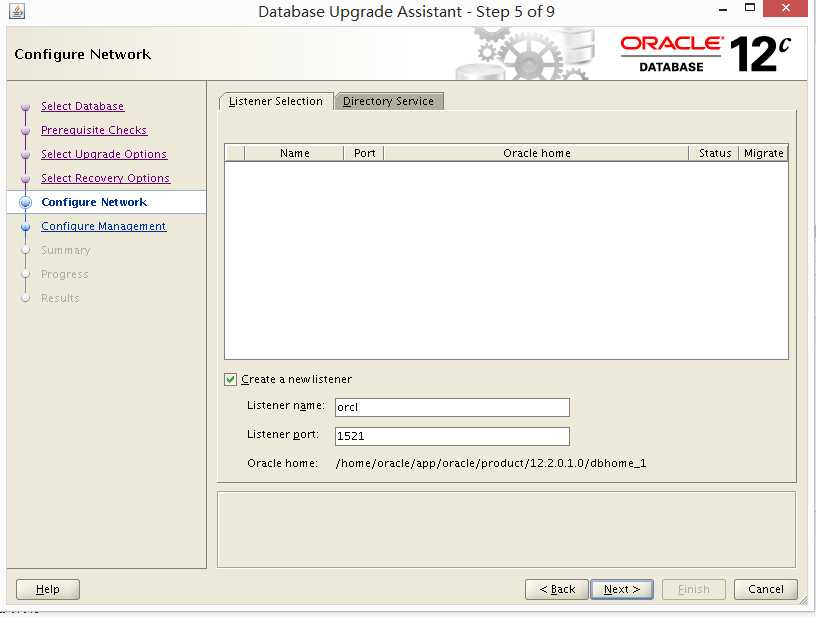Go to the Select Database step
The height and width of the screenshot is (617, 816).
pos(82,106)
